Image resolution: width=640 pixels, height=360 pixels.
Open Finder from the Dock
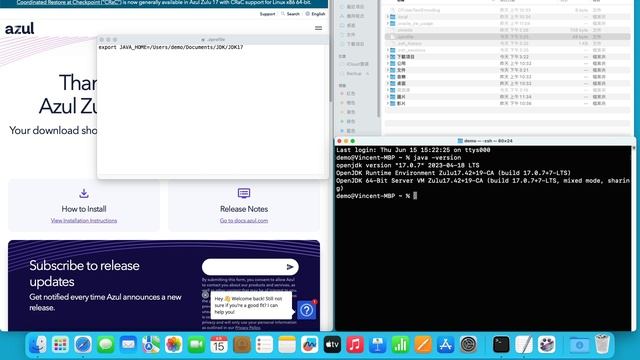pyautogui.click(x=38, y=345)
